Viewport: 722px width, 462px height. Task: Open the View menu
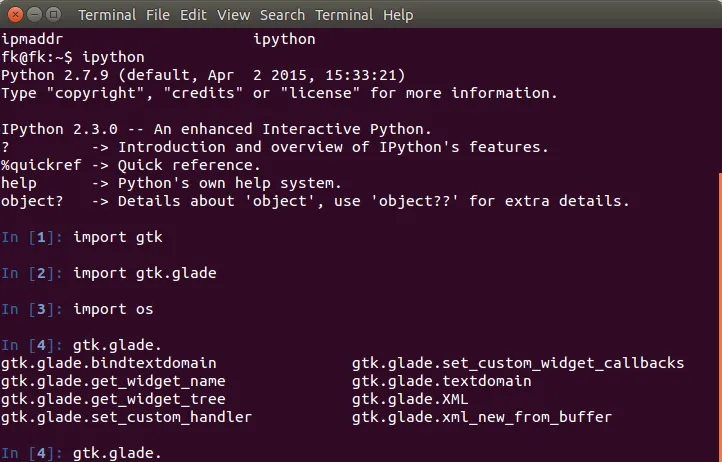[x=233, y=15]
